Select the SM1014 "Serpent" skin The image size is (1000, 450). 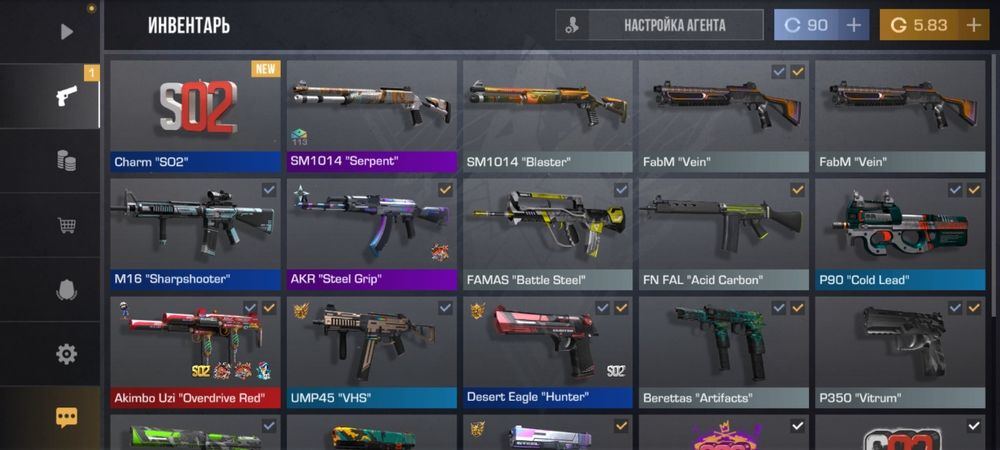coord(372,117)
